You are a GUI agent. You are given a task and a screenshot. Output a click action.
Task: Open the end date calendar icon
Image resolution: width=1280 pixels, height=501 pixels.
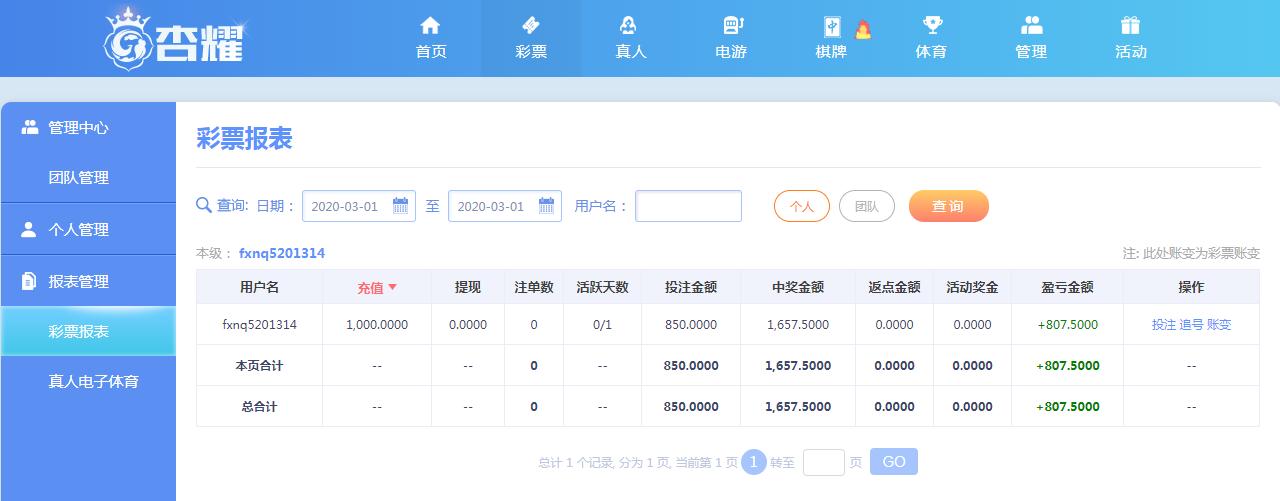tap(546, 206)
